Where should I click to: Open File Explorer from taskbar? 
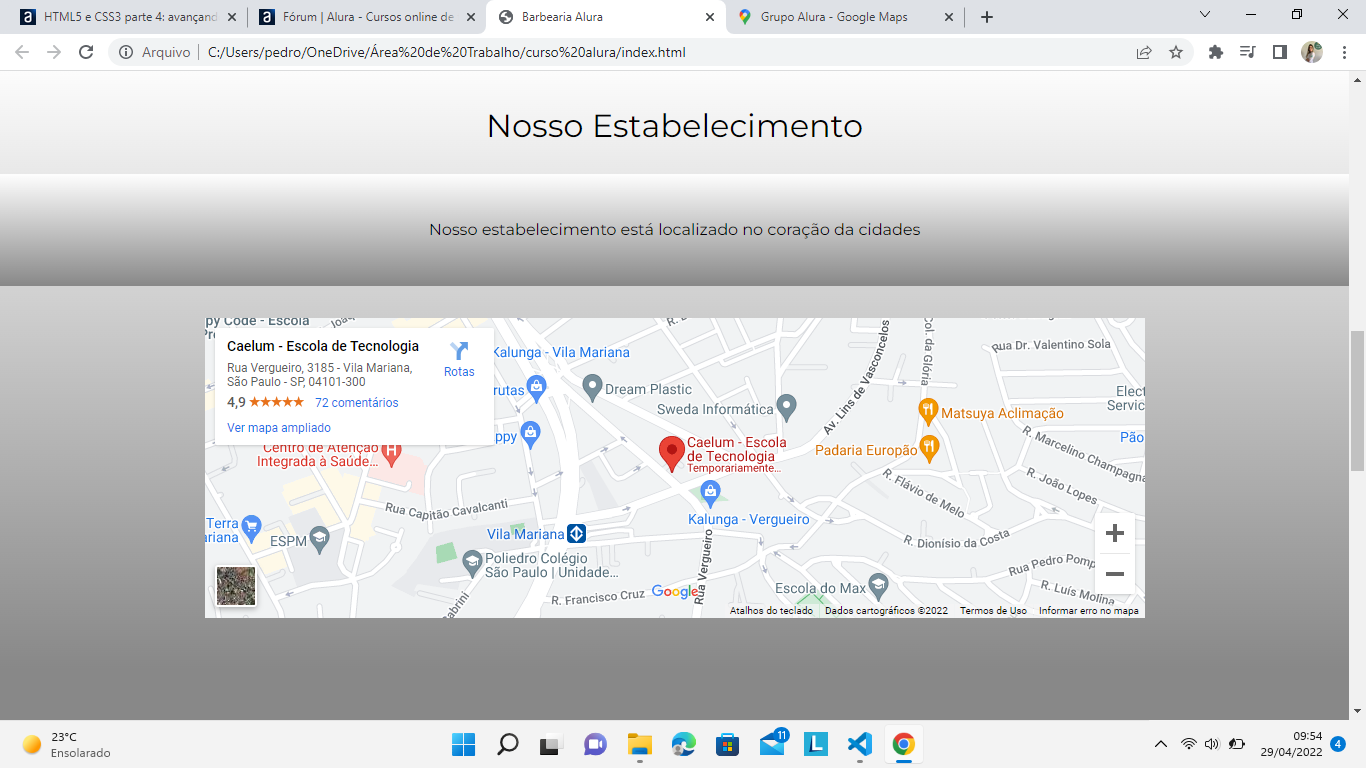pos(639,744)
